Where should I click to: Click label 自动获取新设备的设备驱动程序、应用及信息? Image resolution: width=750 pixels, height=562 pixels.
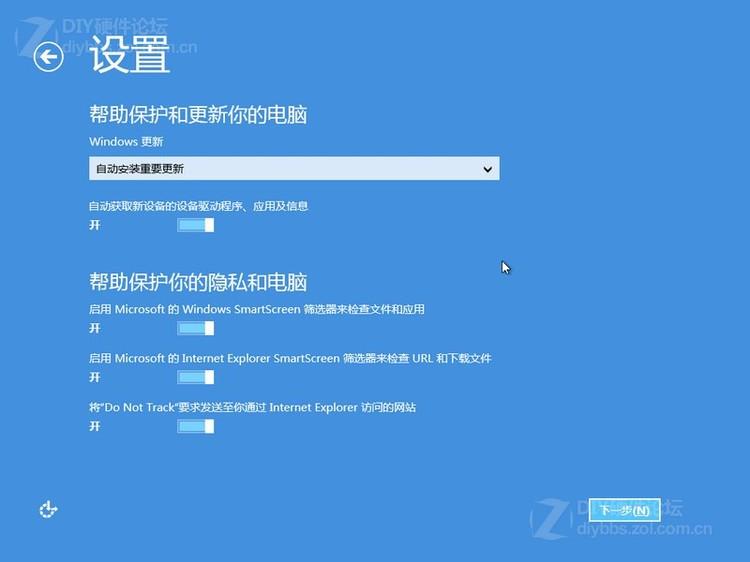199,206
